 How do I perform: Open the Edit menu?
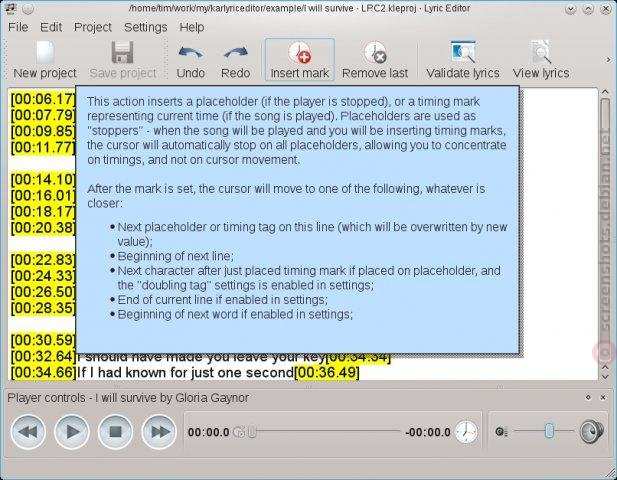[51, 27]
